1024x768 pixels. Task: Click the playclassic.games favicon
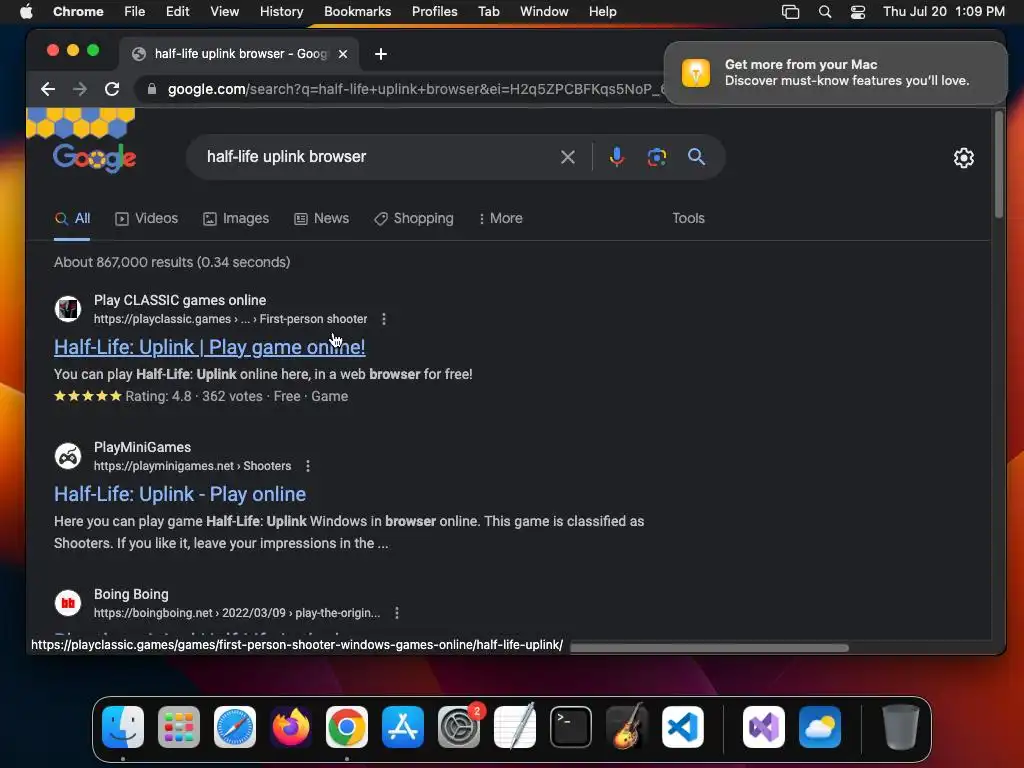68,309
